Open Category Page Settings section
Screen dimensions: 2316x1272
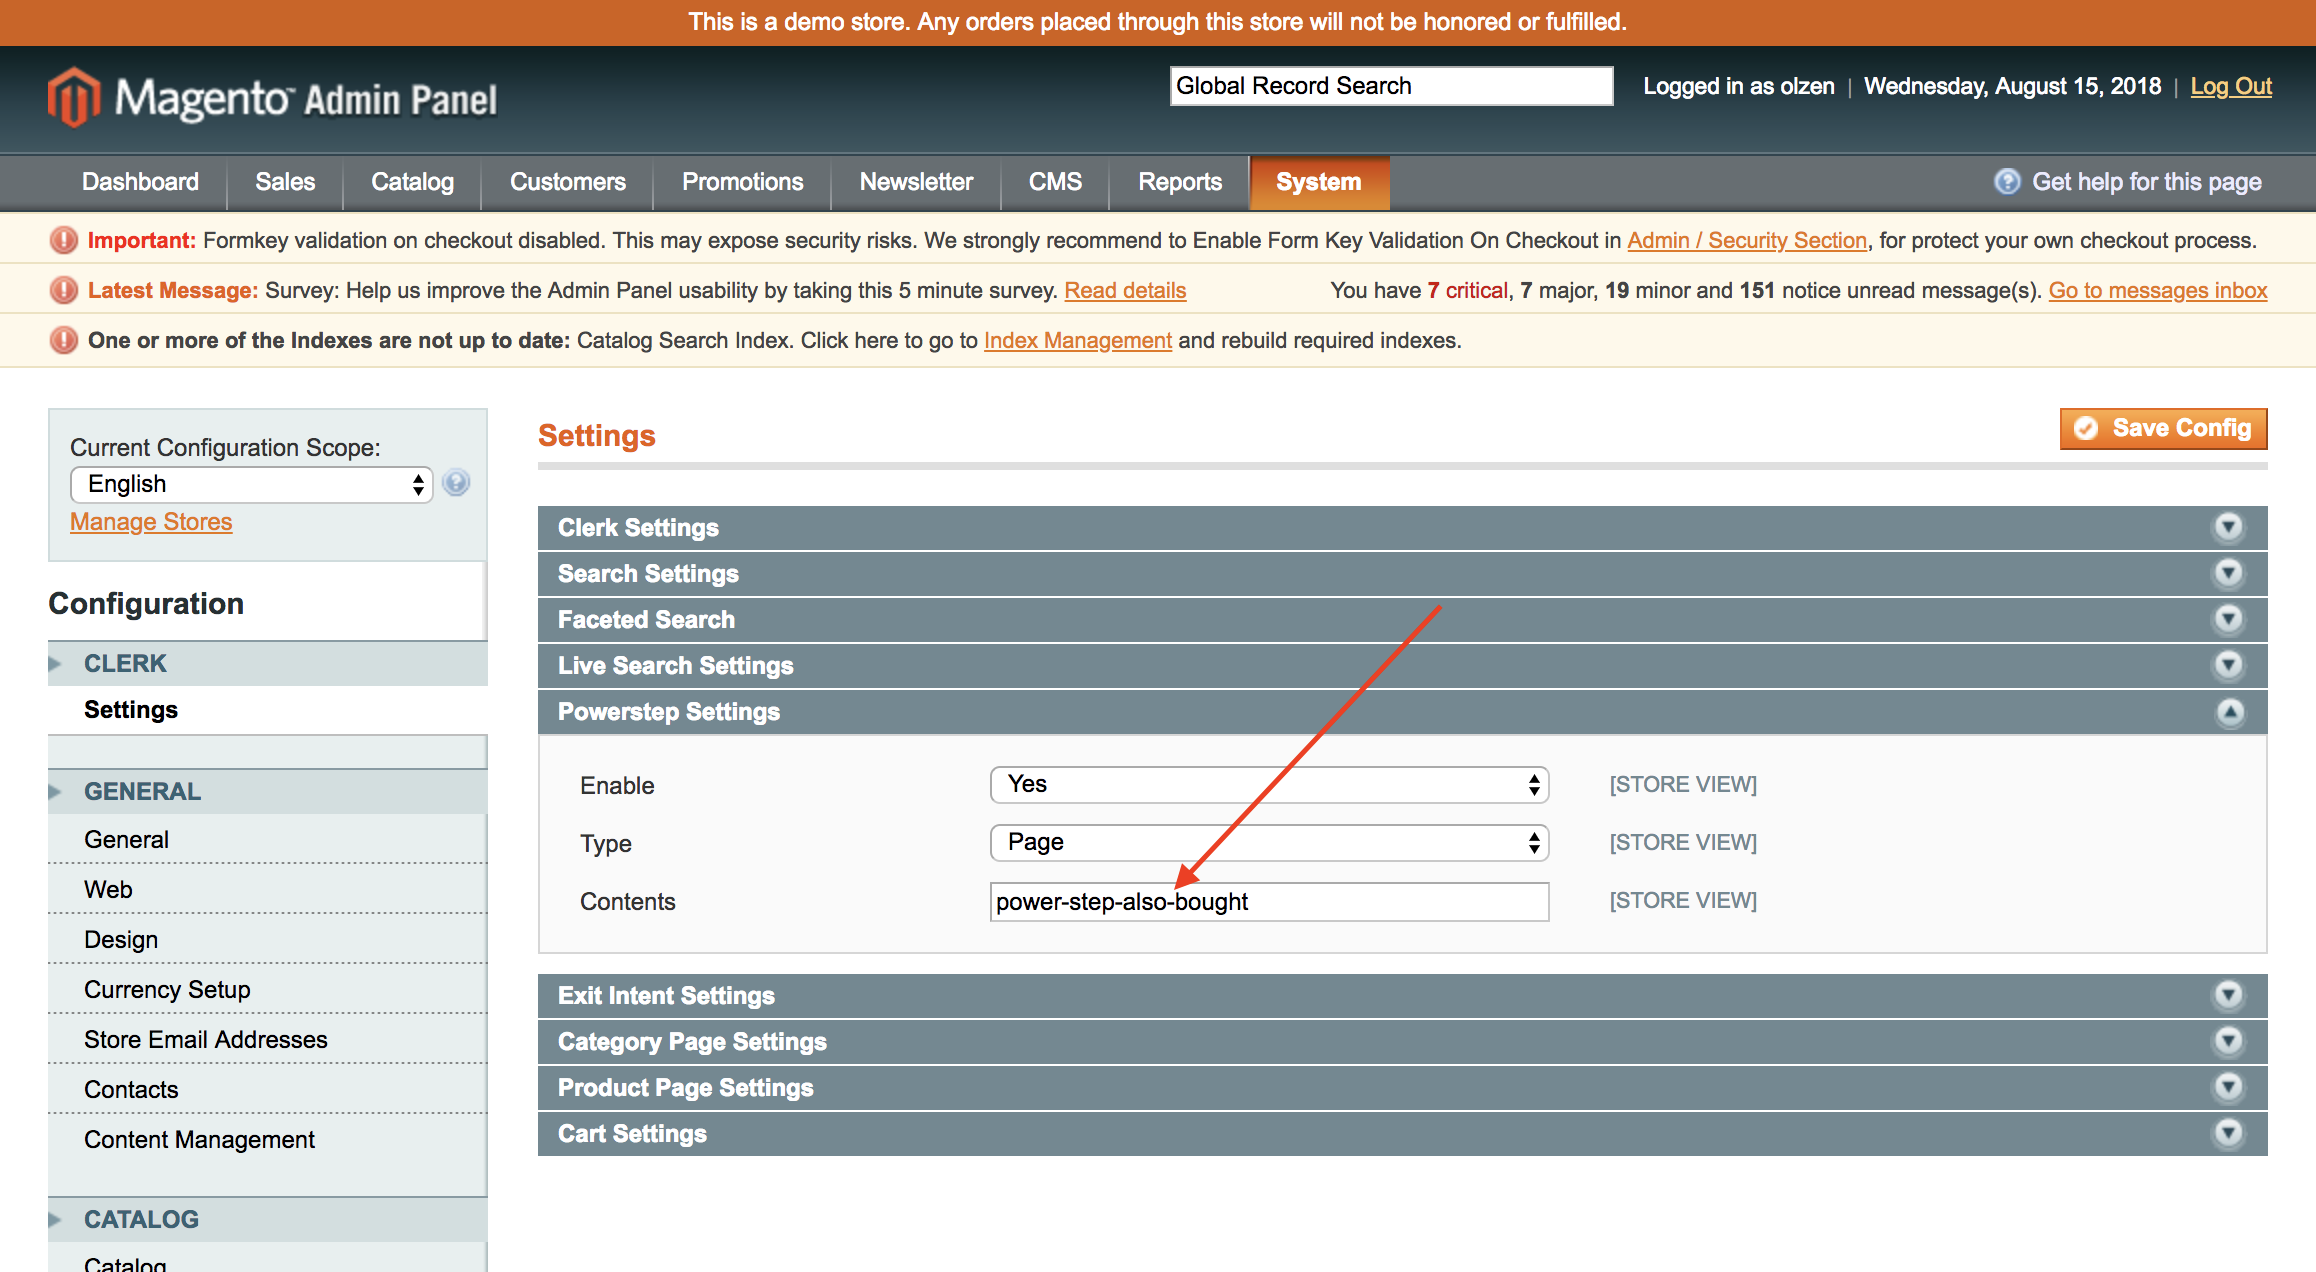[x=692, y=1042]
